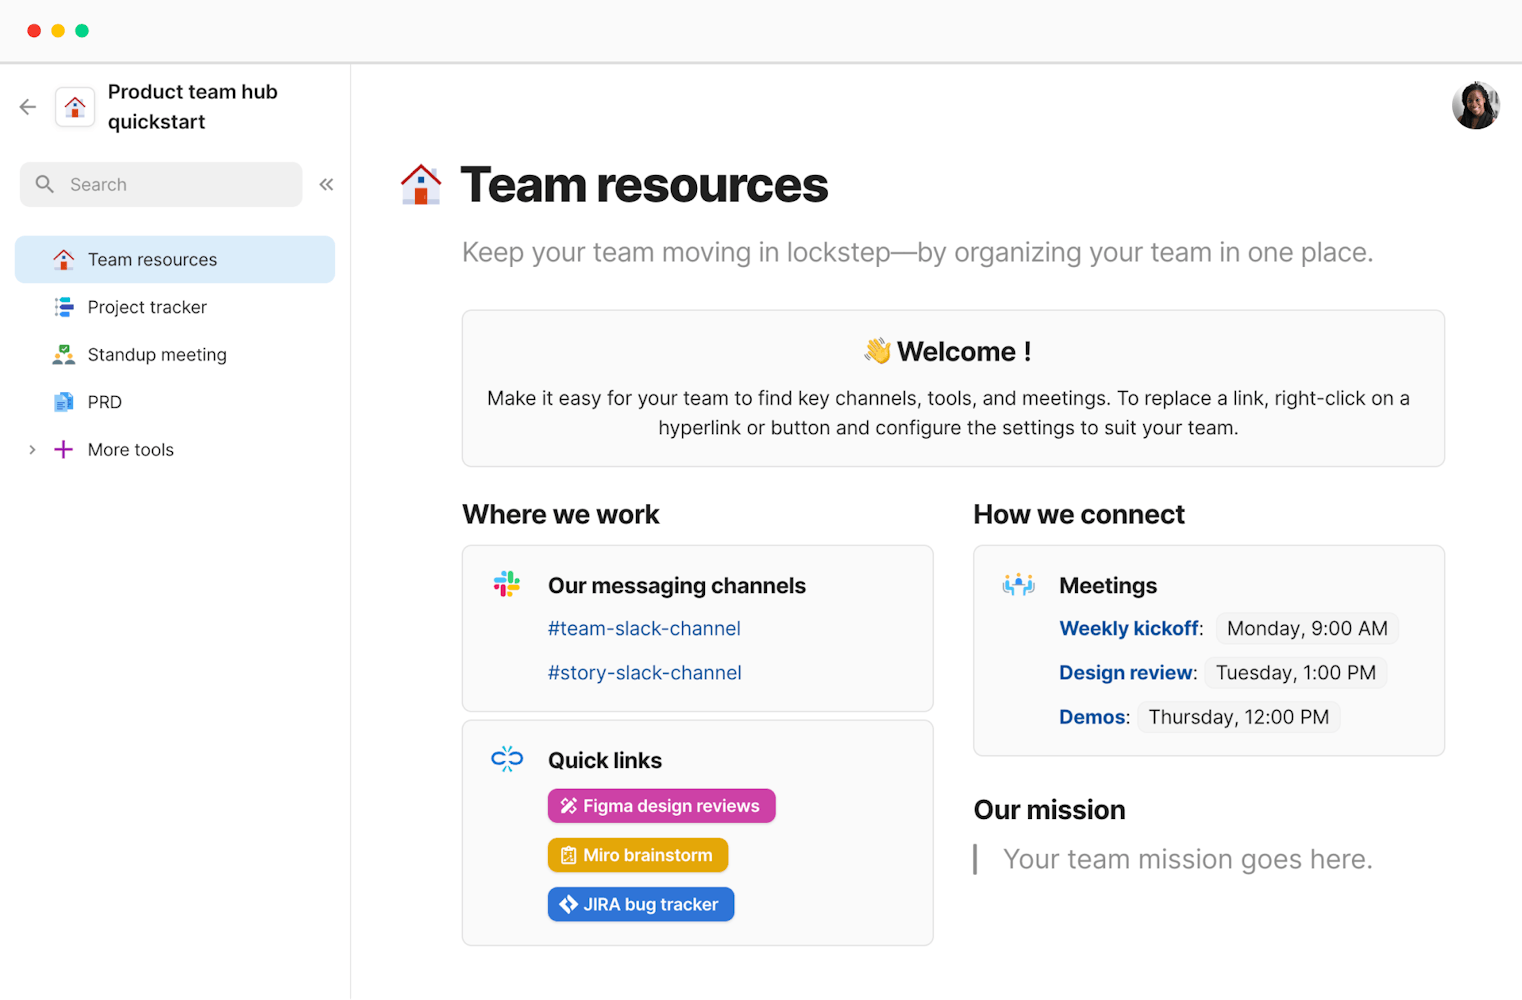1522x1000 pixels.
Task: Expand the More tools section
Action: click(x=32, y=450)
